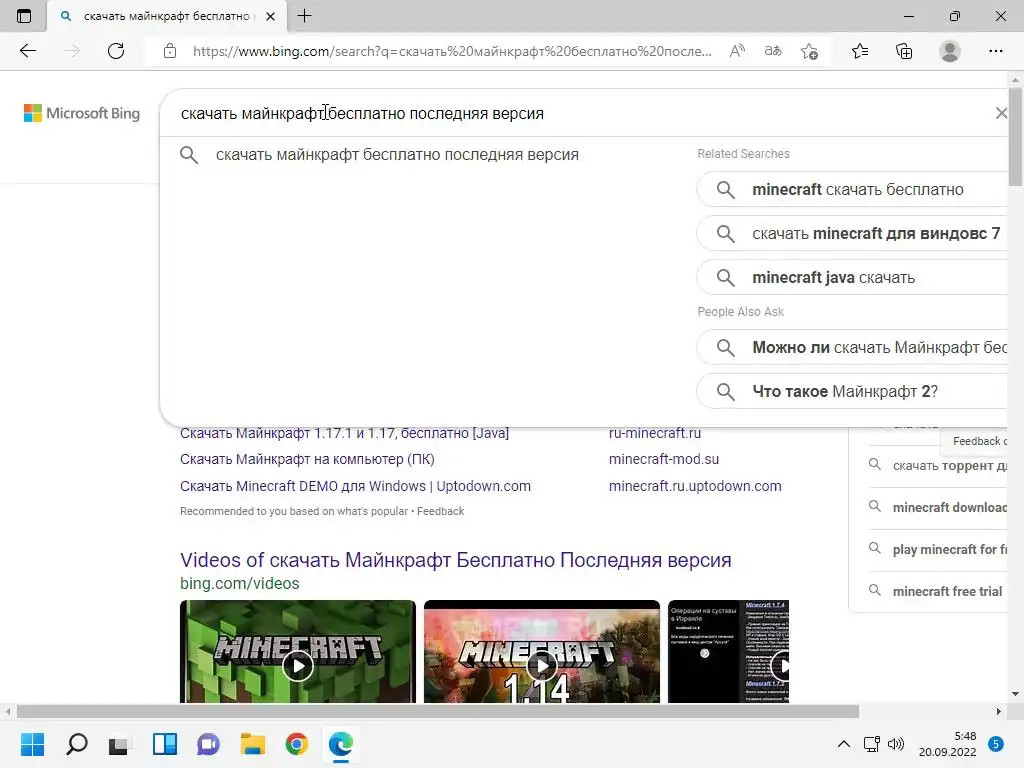Open Videos of скачать Майнкрафт heading link

455,560
